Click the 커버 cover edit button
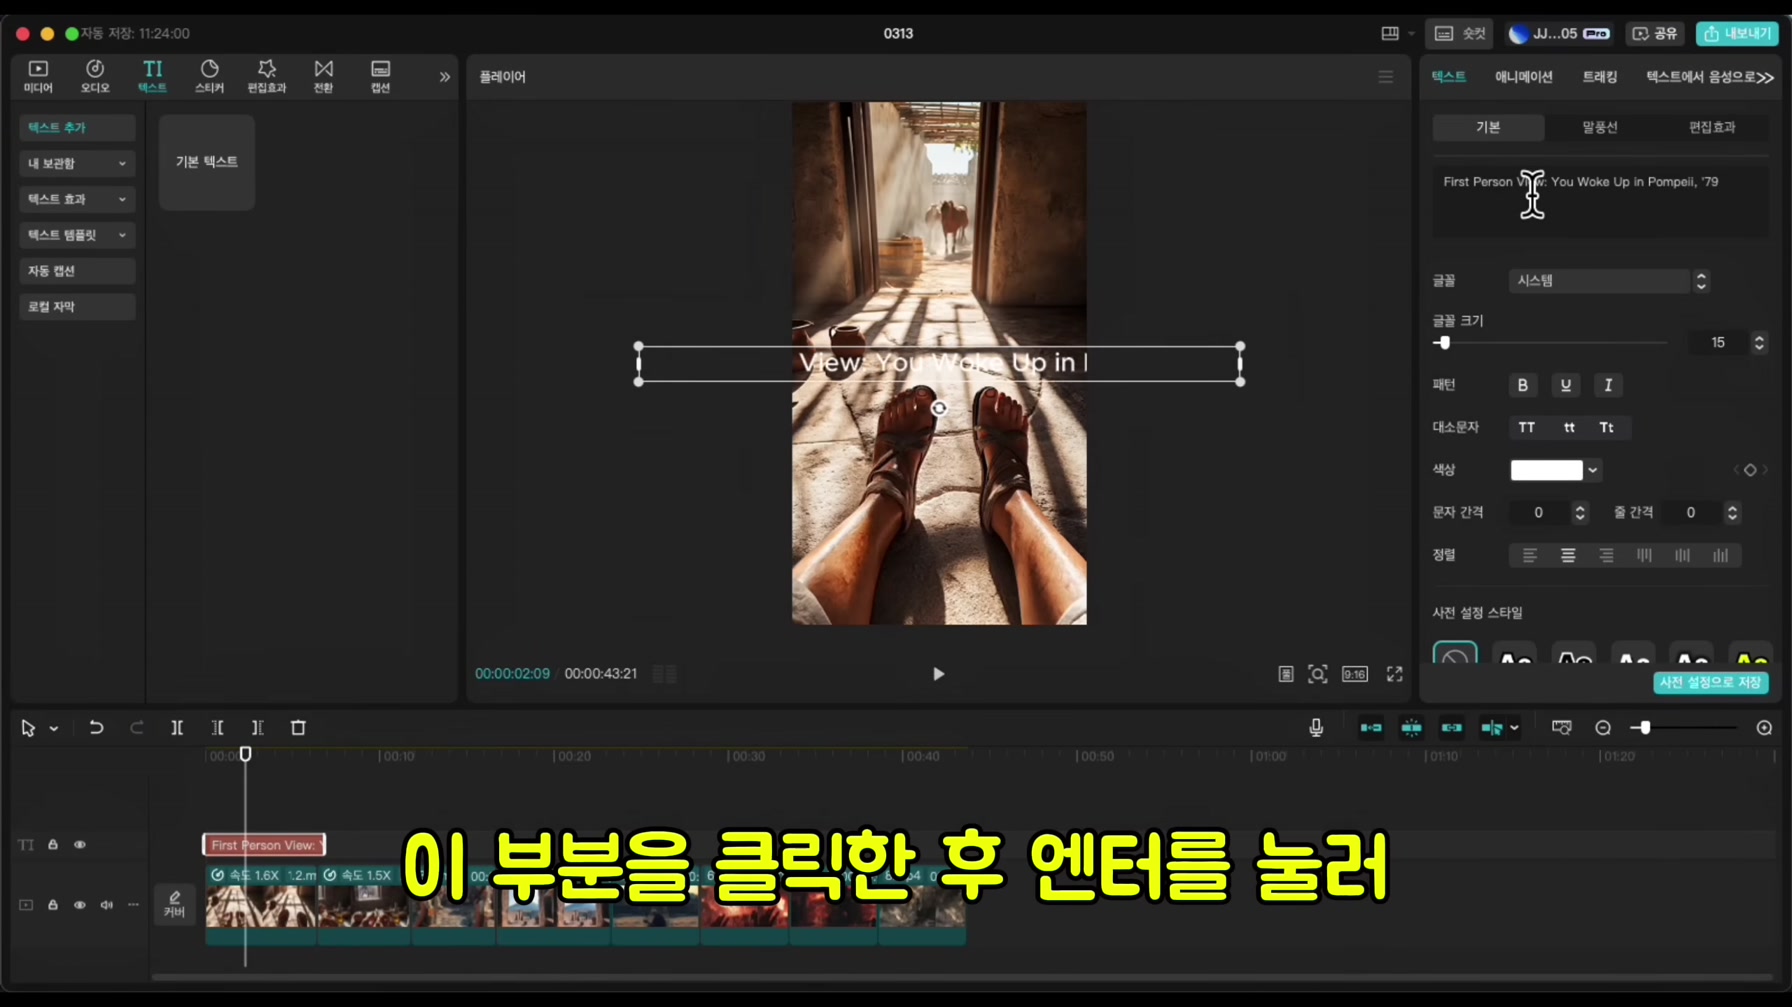 174,904
